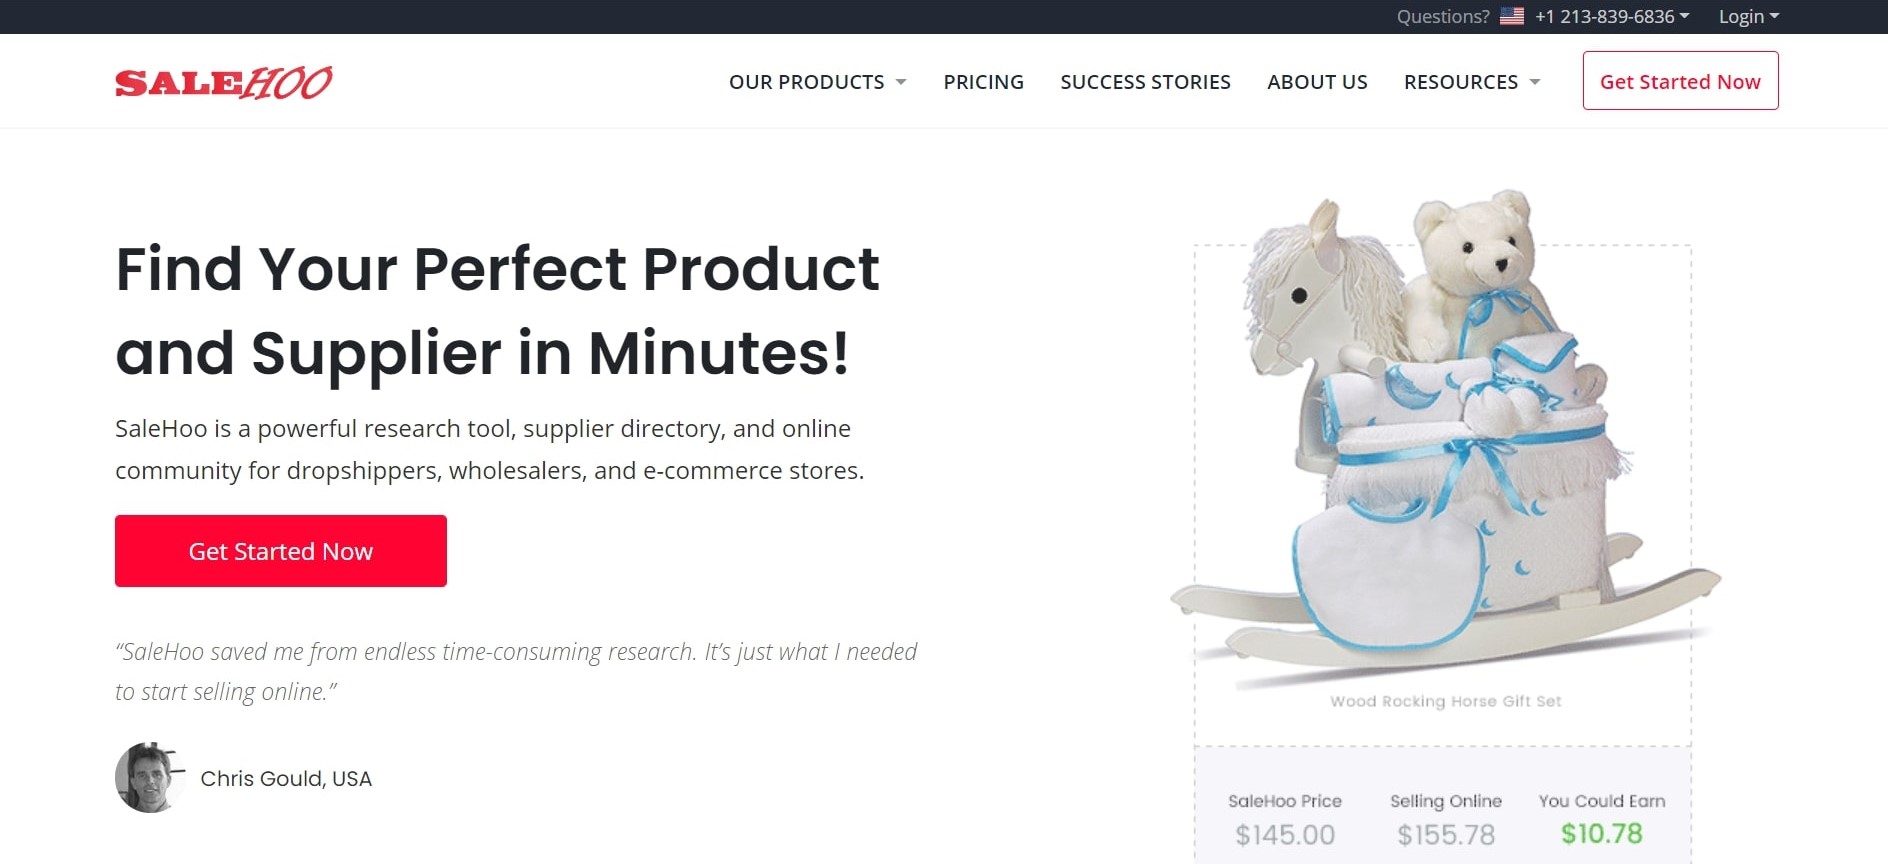Click the Wood Rocking Horse Gift Set caption
1888x864 pixels.
1445,701
